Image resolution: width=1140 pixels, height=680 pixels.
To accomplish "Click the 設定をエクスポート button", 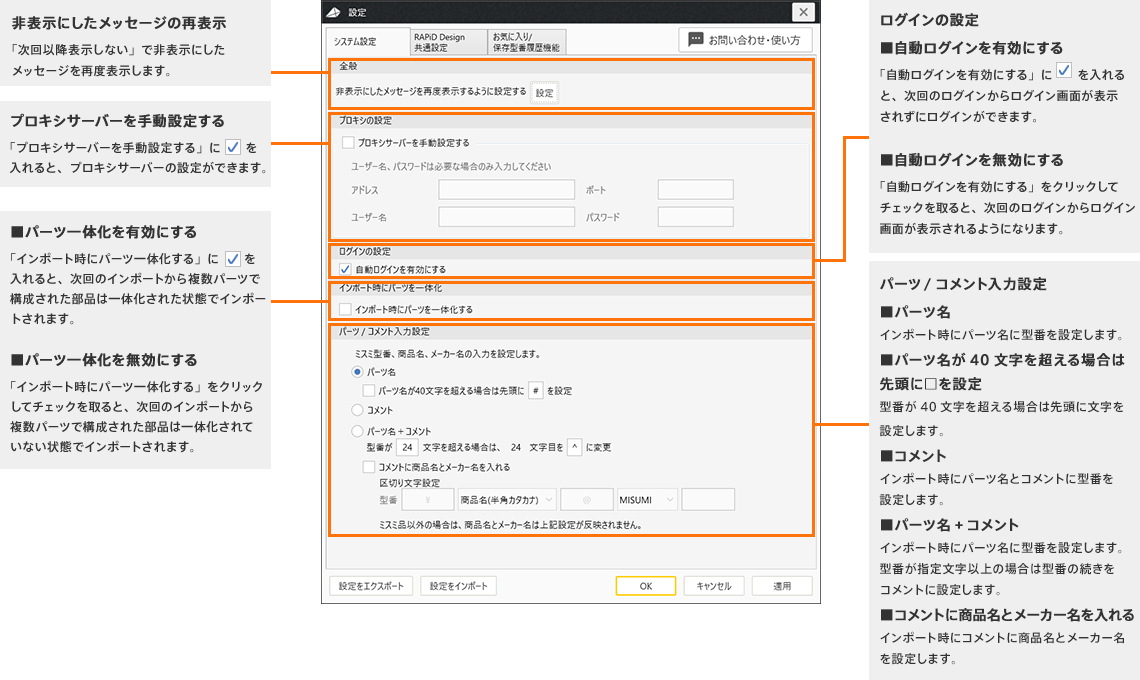I will (x=370, y=586).
